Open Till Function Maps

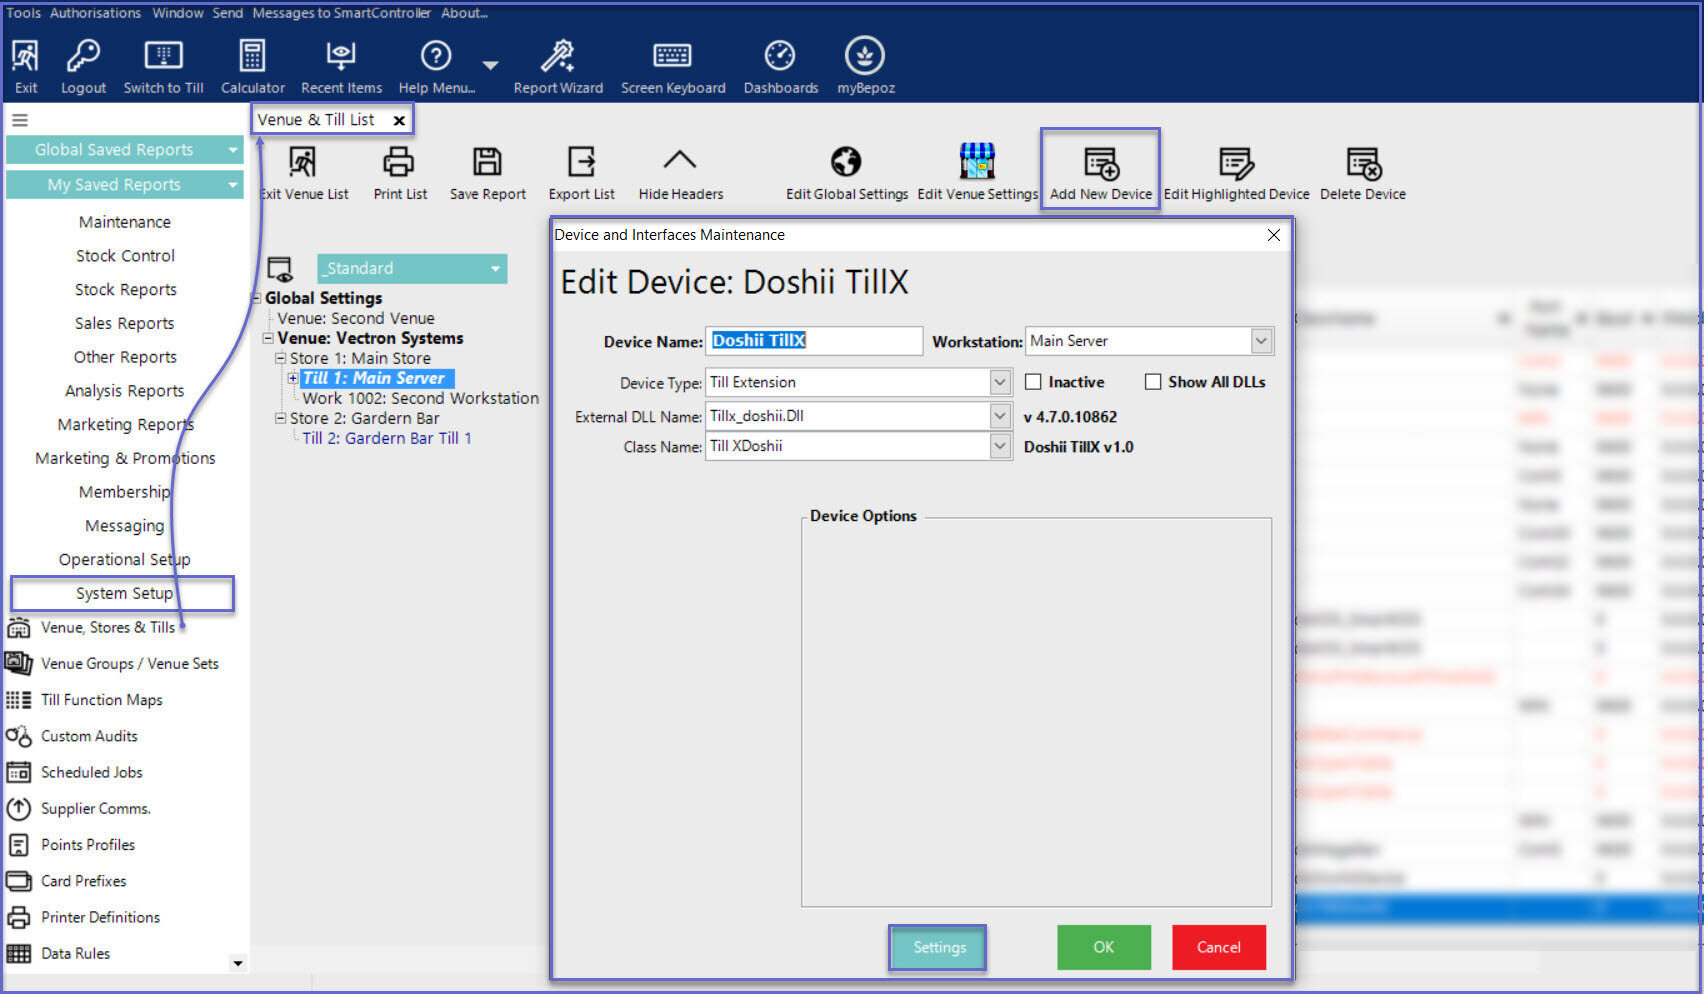101,700
